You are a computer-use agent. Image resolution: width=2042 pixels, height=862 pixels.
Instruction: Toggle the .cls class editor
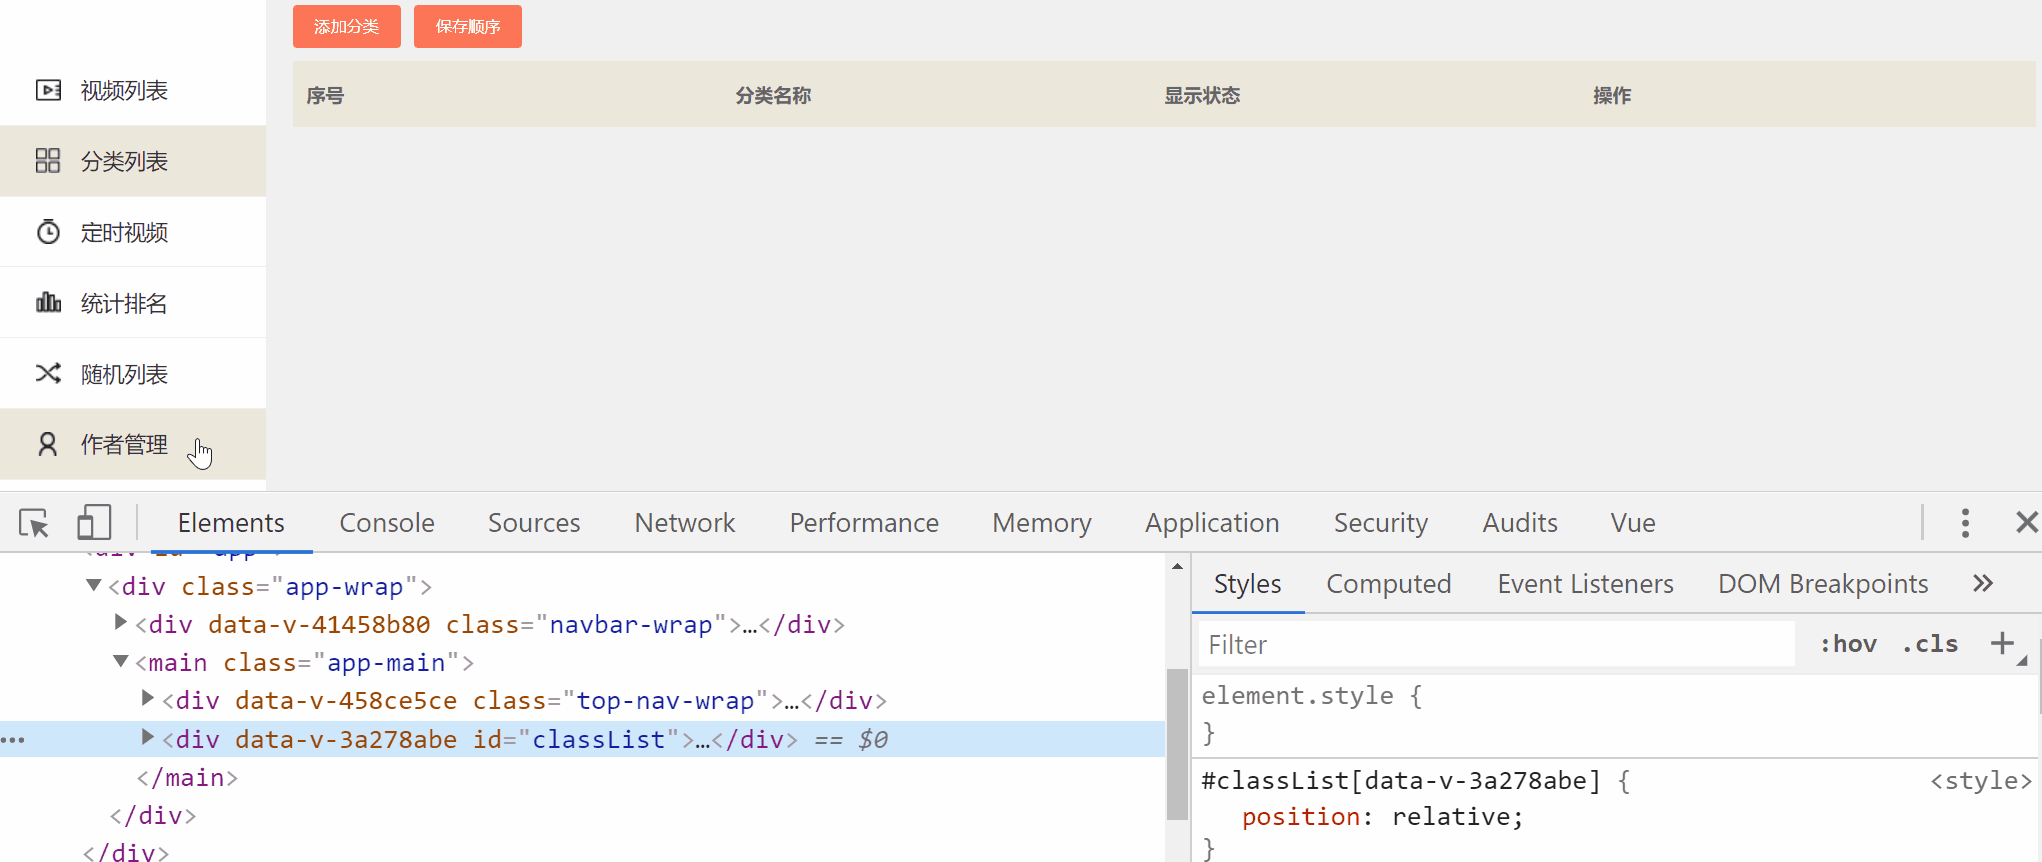(x=1930, y=644)
